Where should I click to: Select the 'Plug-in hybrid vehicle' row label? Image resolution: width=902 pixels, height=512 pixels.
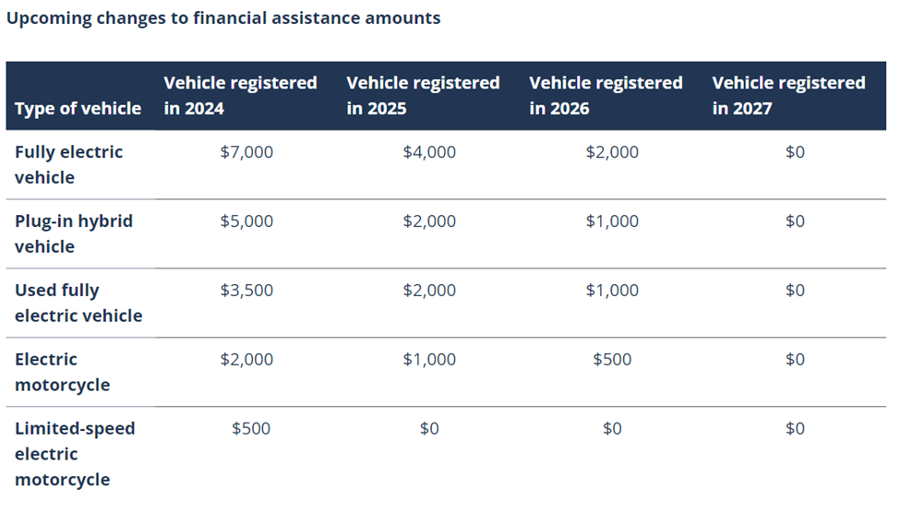74,234
